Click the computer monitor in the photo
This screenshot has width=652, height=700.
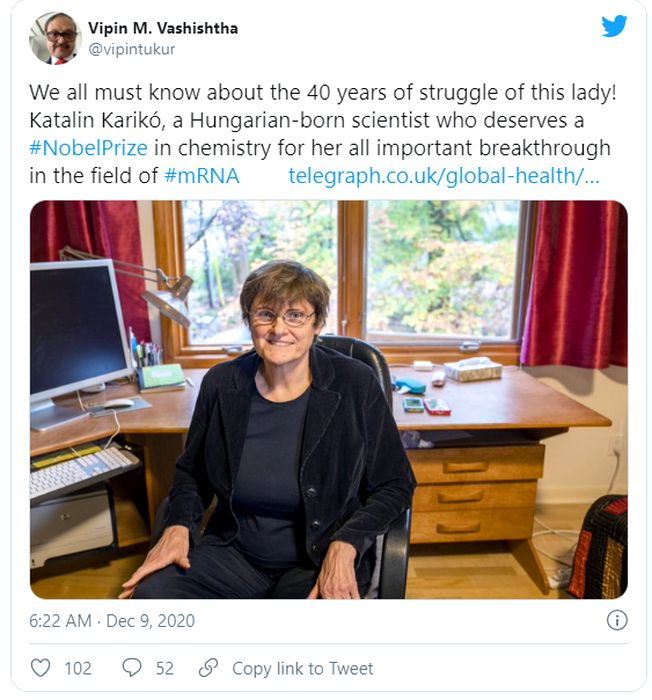(78, 330)
